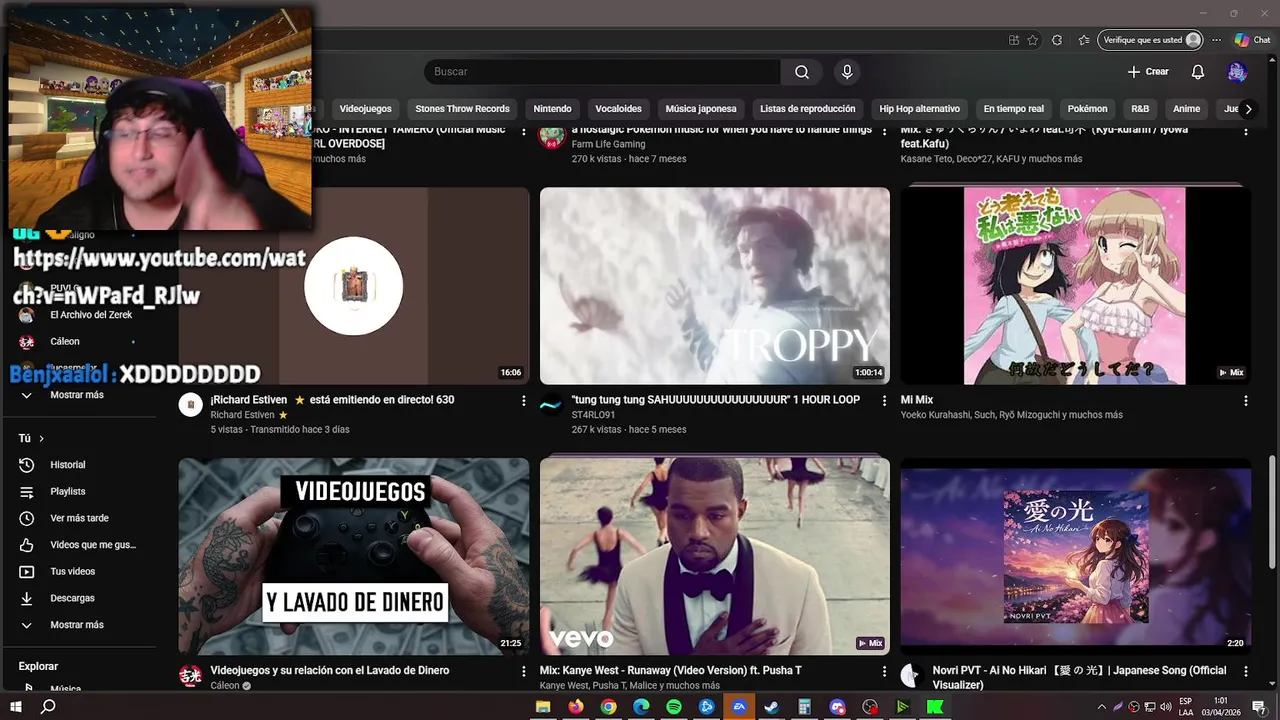Click the Farm Life Gaming channel link
The height and width of the screenshot is (720, 1280).
tap(608, 144)
